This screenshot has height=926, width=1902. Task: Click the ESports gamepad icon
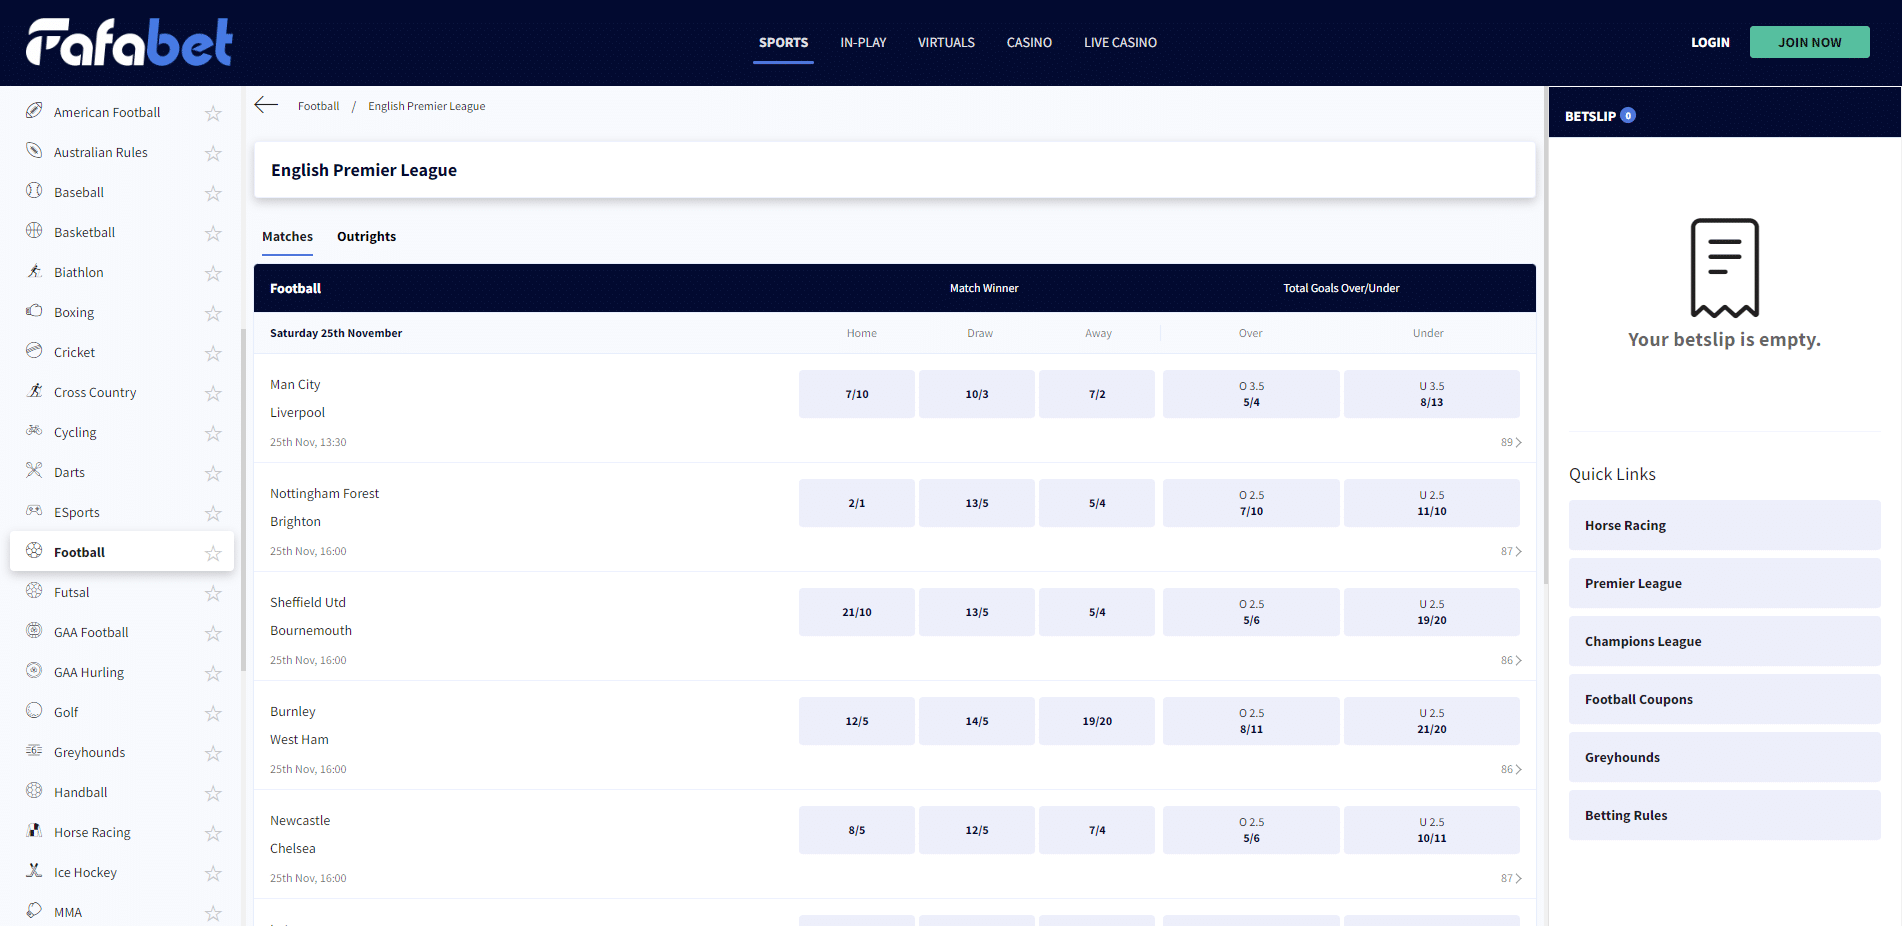tap(34, 511)
